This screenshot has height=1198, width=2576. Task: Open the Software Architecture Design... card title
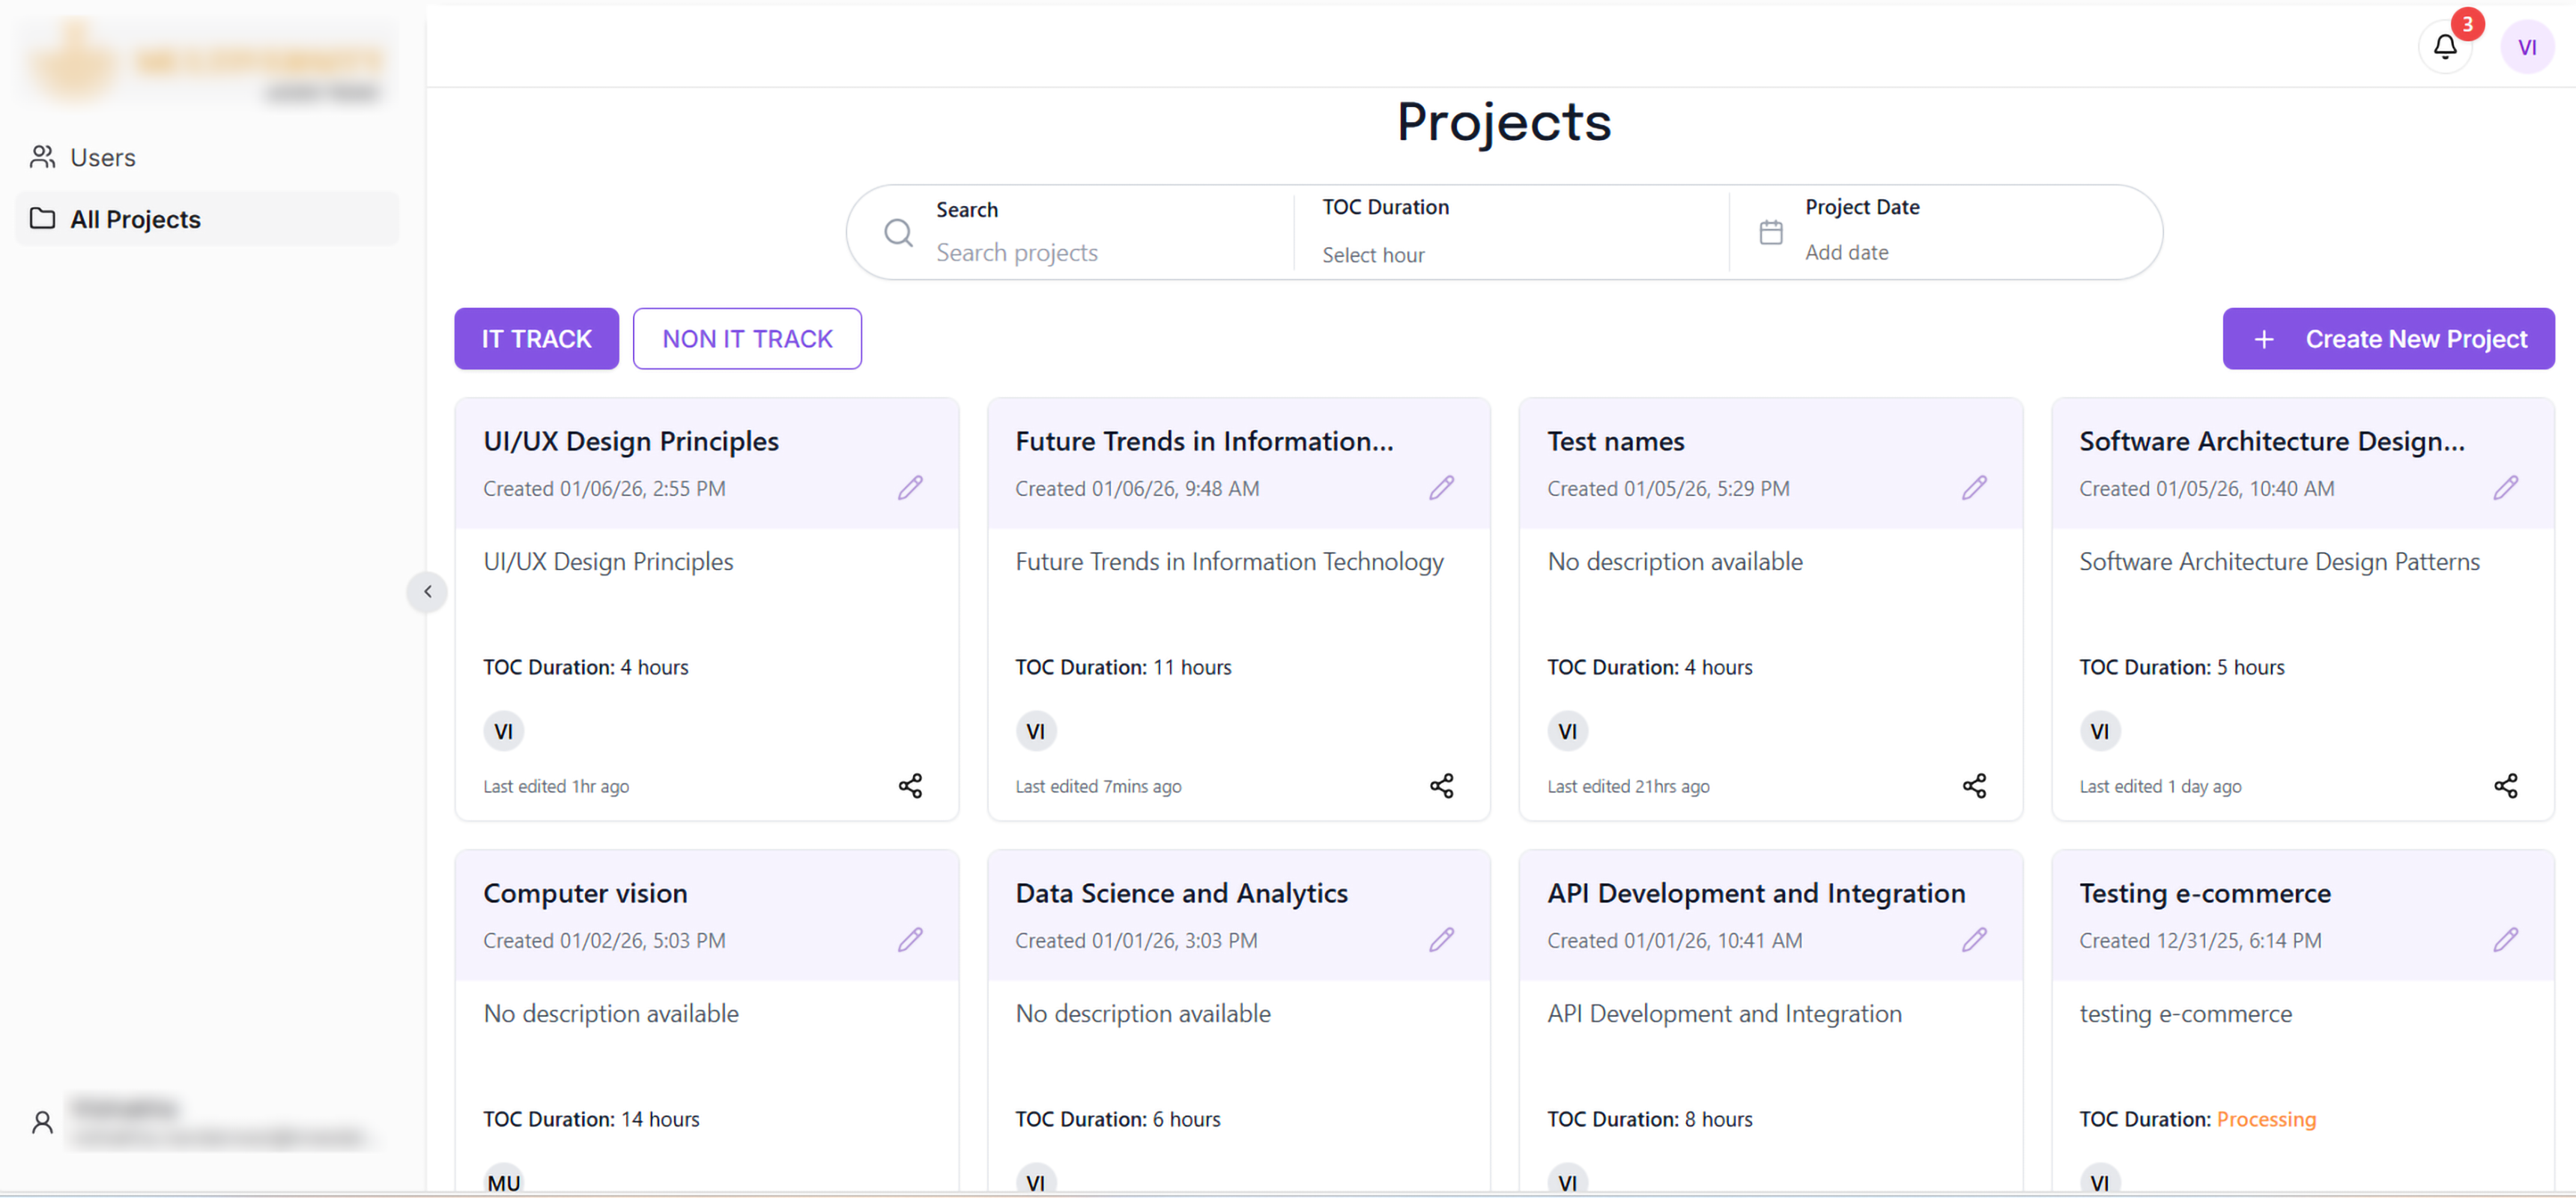(x=2272, y=441)
